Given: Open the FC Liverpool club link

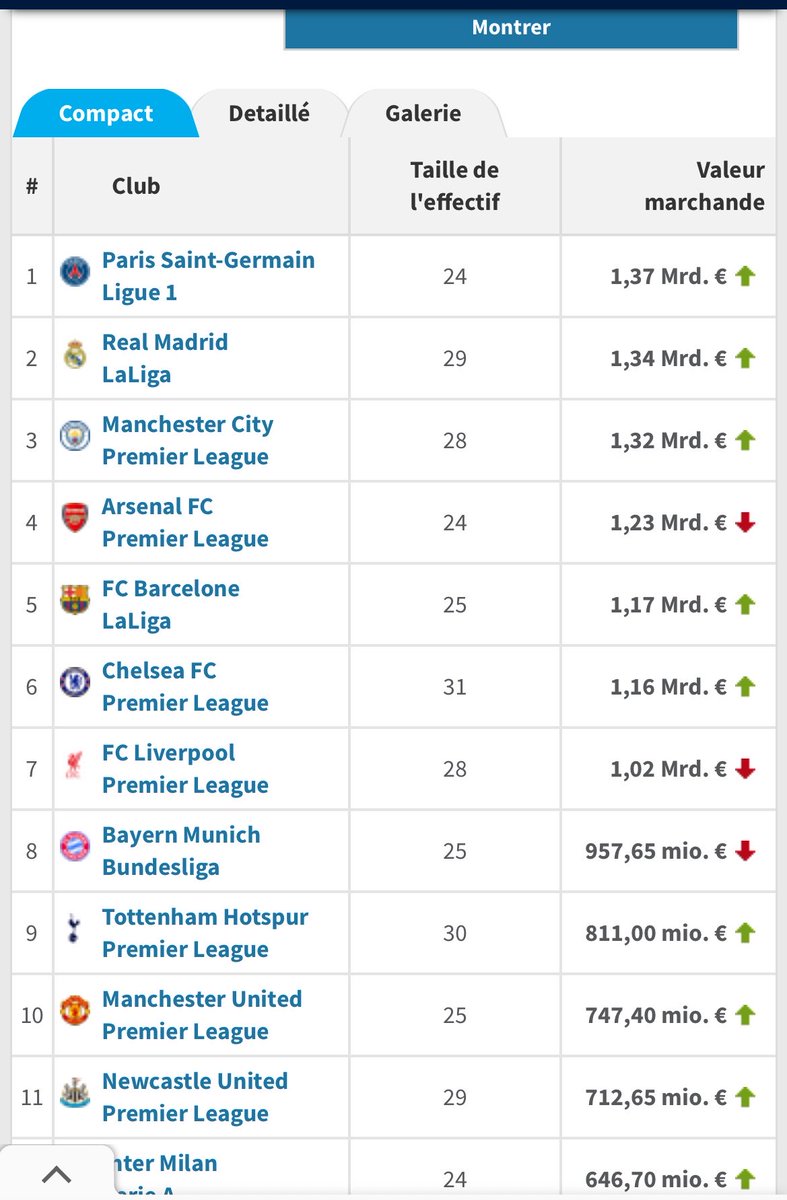Looking at the screenshot, I should (x=169, y=752).
